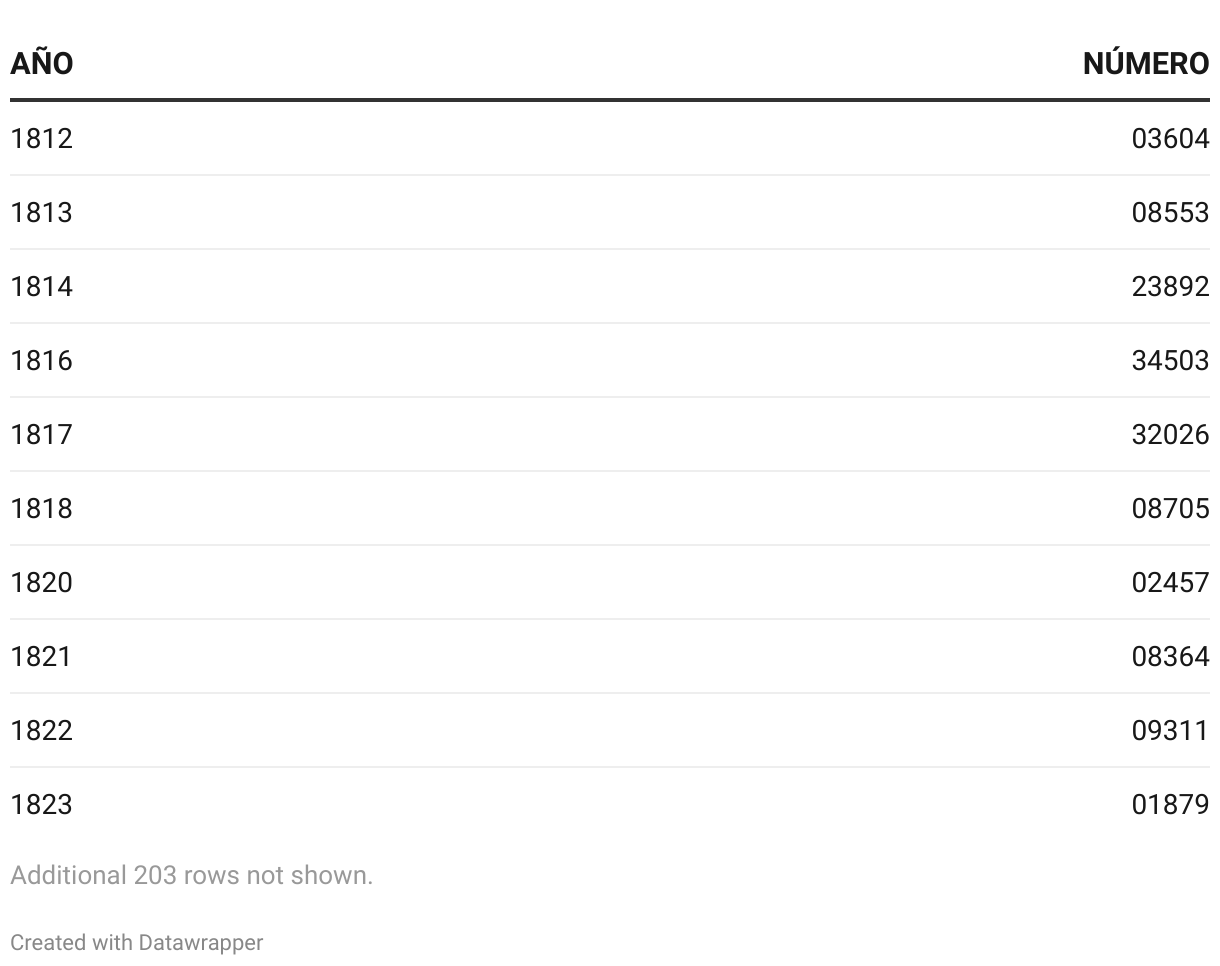Click the number 08705 value
The height and width of the screenshot is (966, 1220).
coord(1170,508)
